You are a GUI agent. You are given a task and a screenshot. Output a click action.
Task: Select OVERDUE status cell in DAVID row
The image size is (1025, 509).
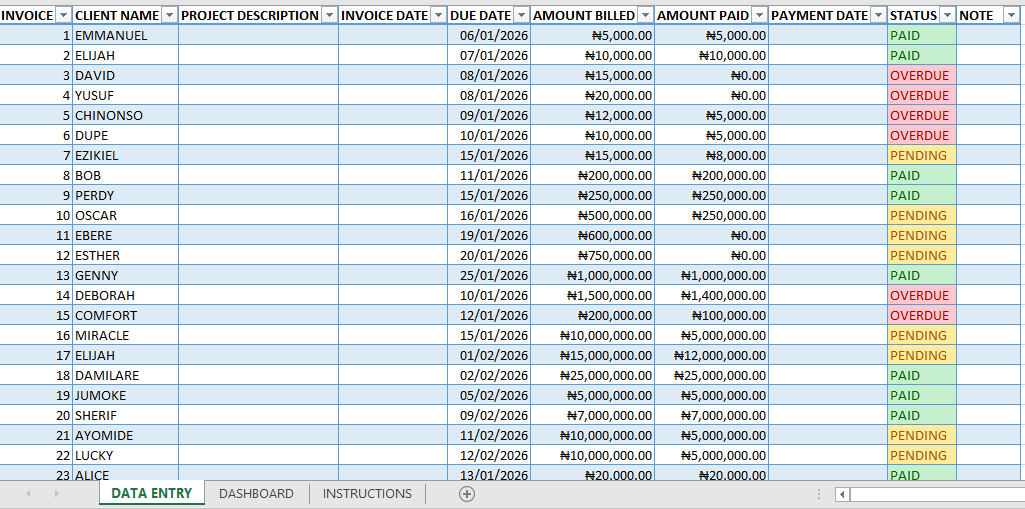pos(922,75)
